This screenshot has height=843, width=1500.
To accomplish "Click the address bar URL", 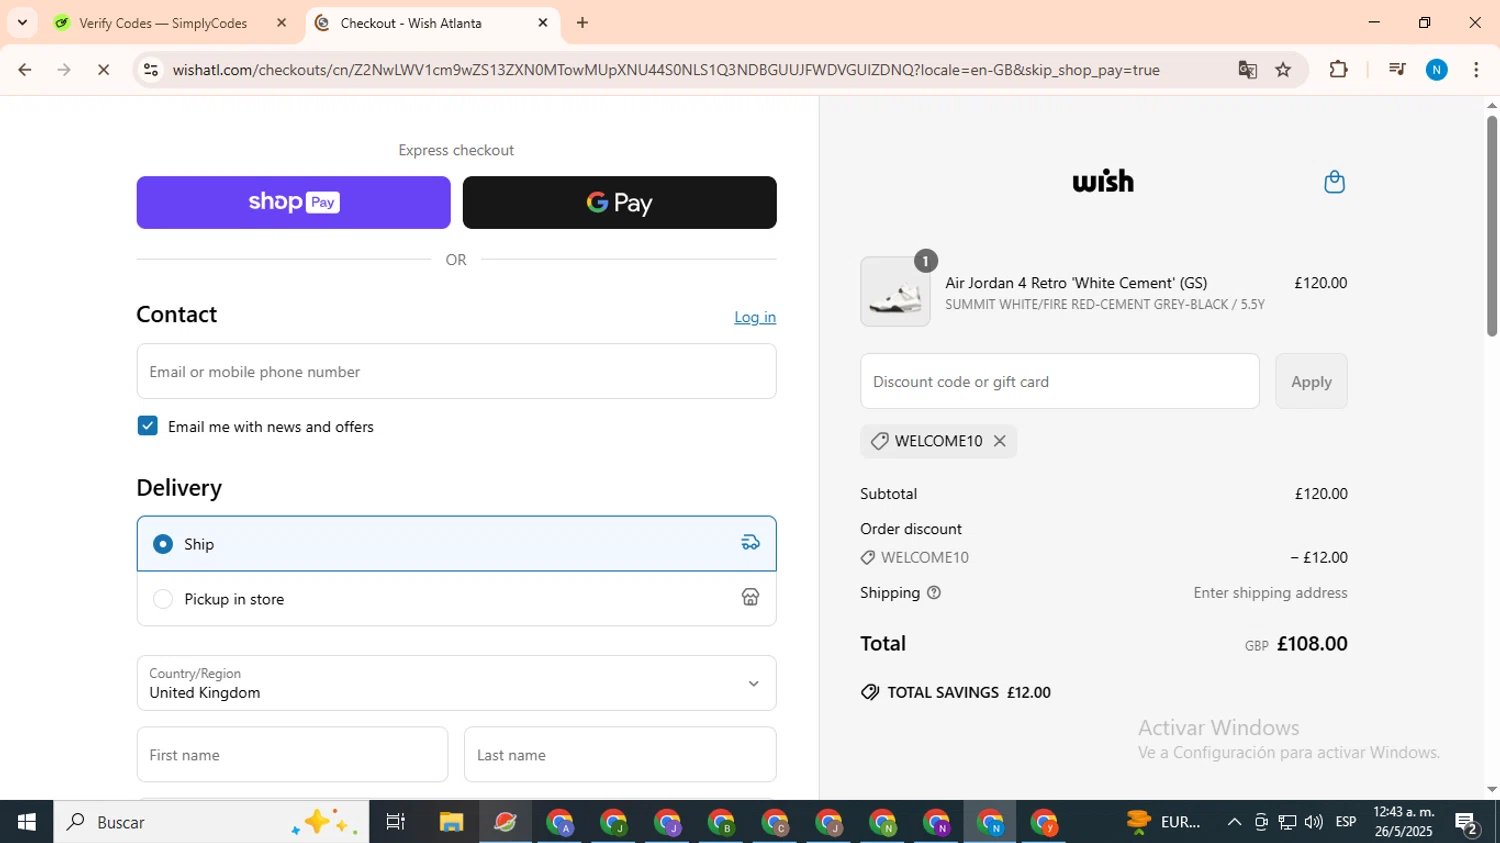I will click(666, 70).
